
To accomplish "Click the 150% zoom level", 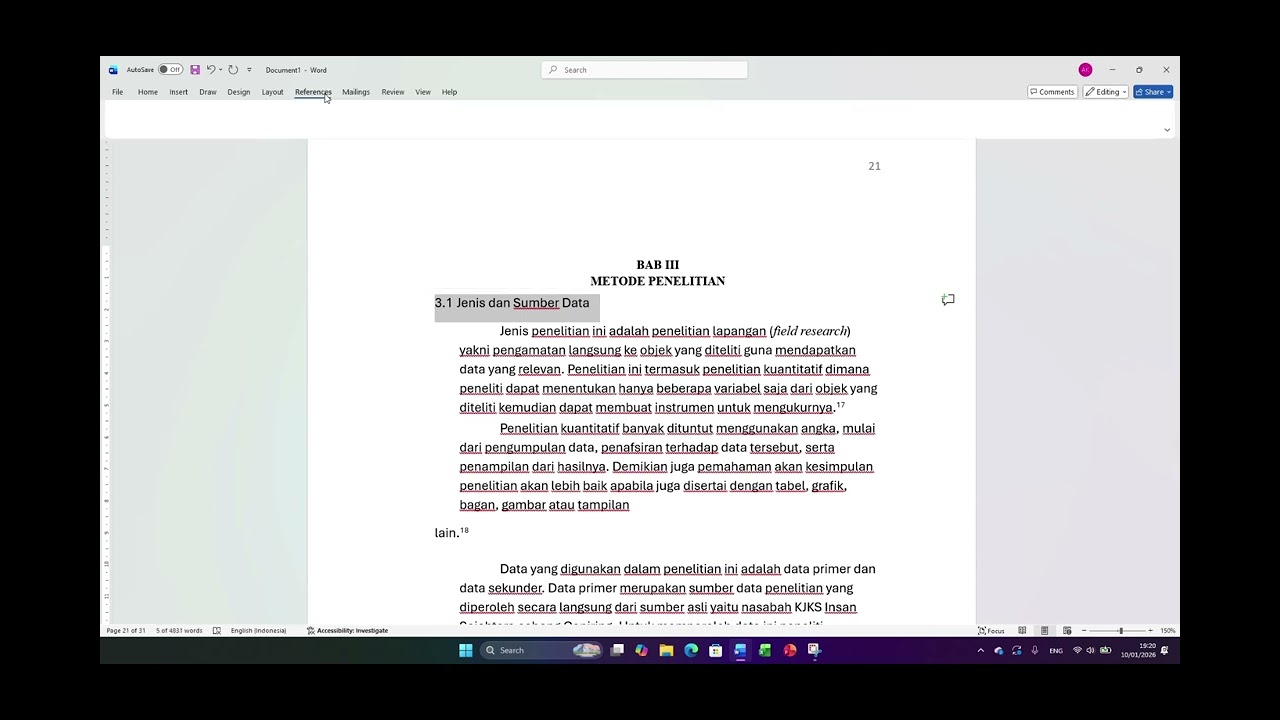I will tap(1167, 631).
